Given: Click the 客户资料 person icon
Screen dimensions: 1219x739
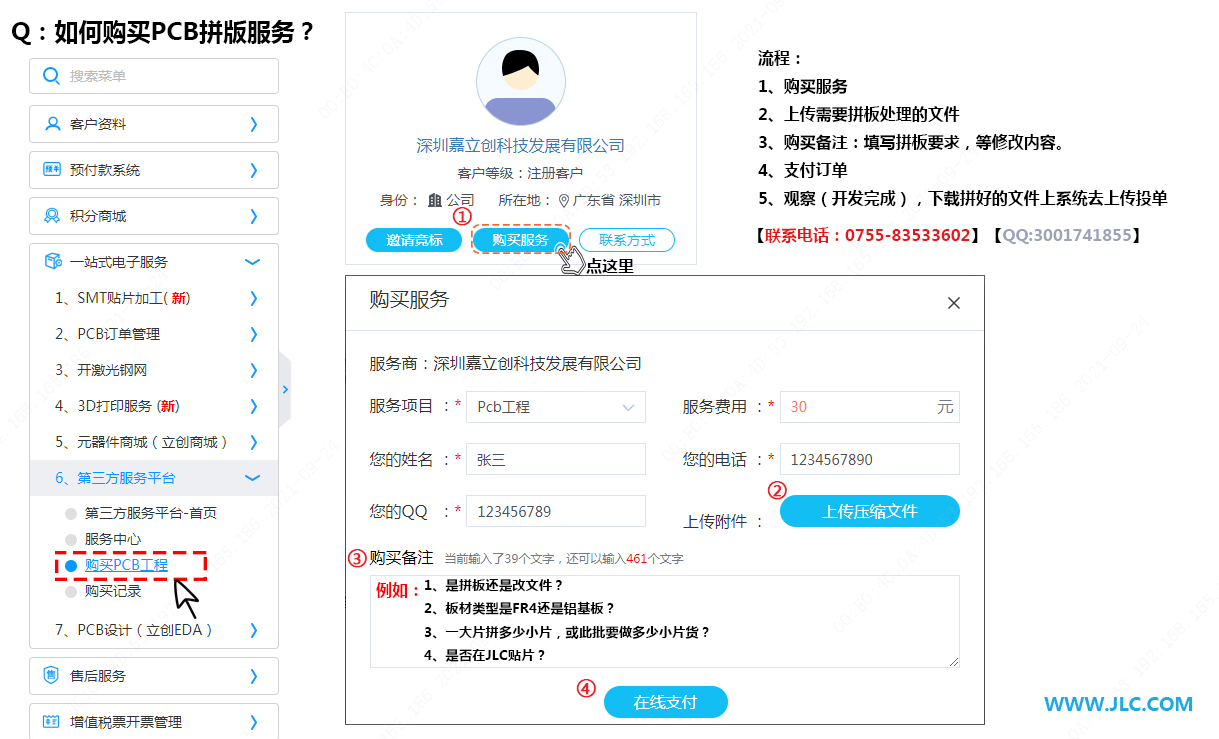Looking at the screenshot, I should 53,124.
